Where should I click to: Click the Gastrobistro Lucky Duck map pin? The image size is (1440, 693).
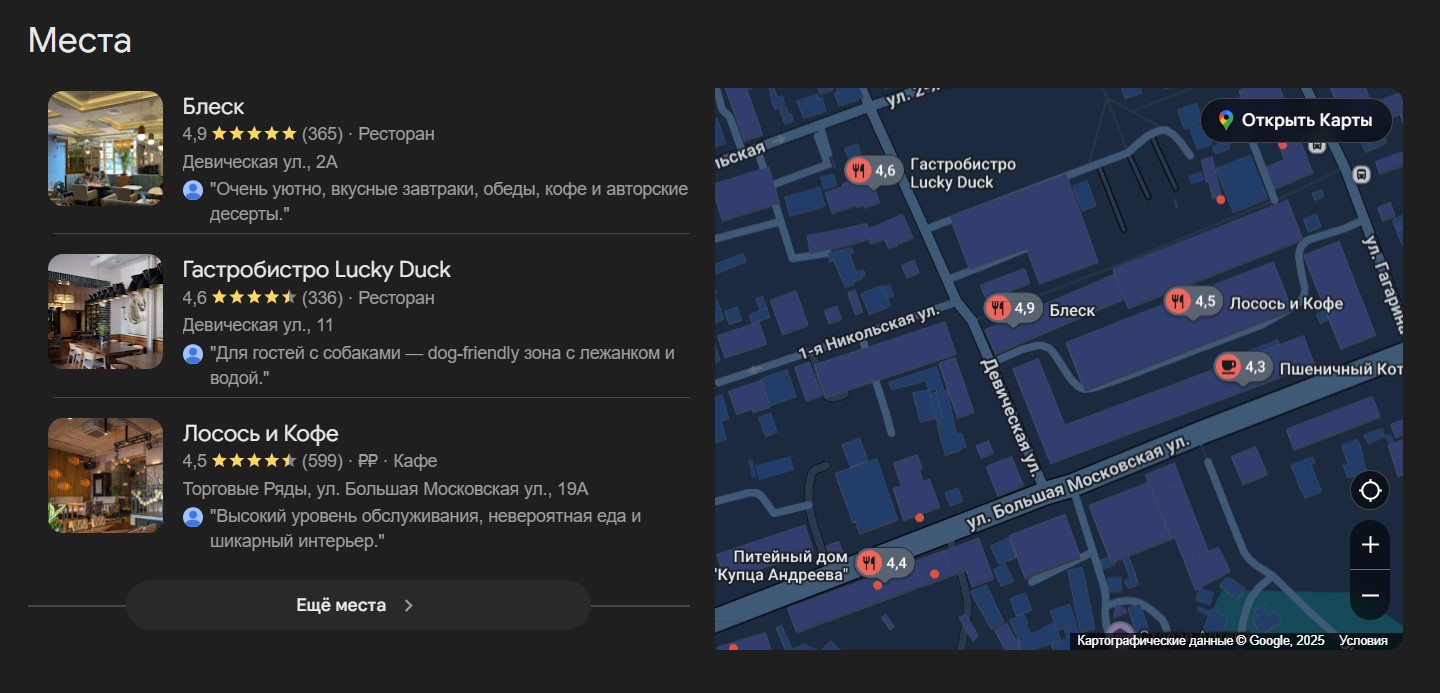[x=858, y=170]
